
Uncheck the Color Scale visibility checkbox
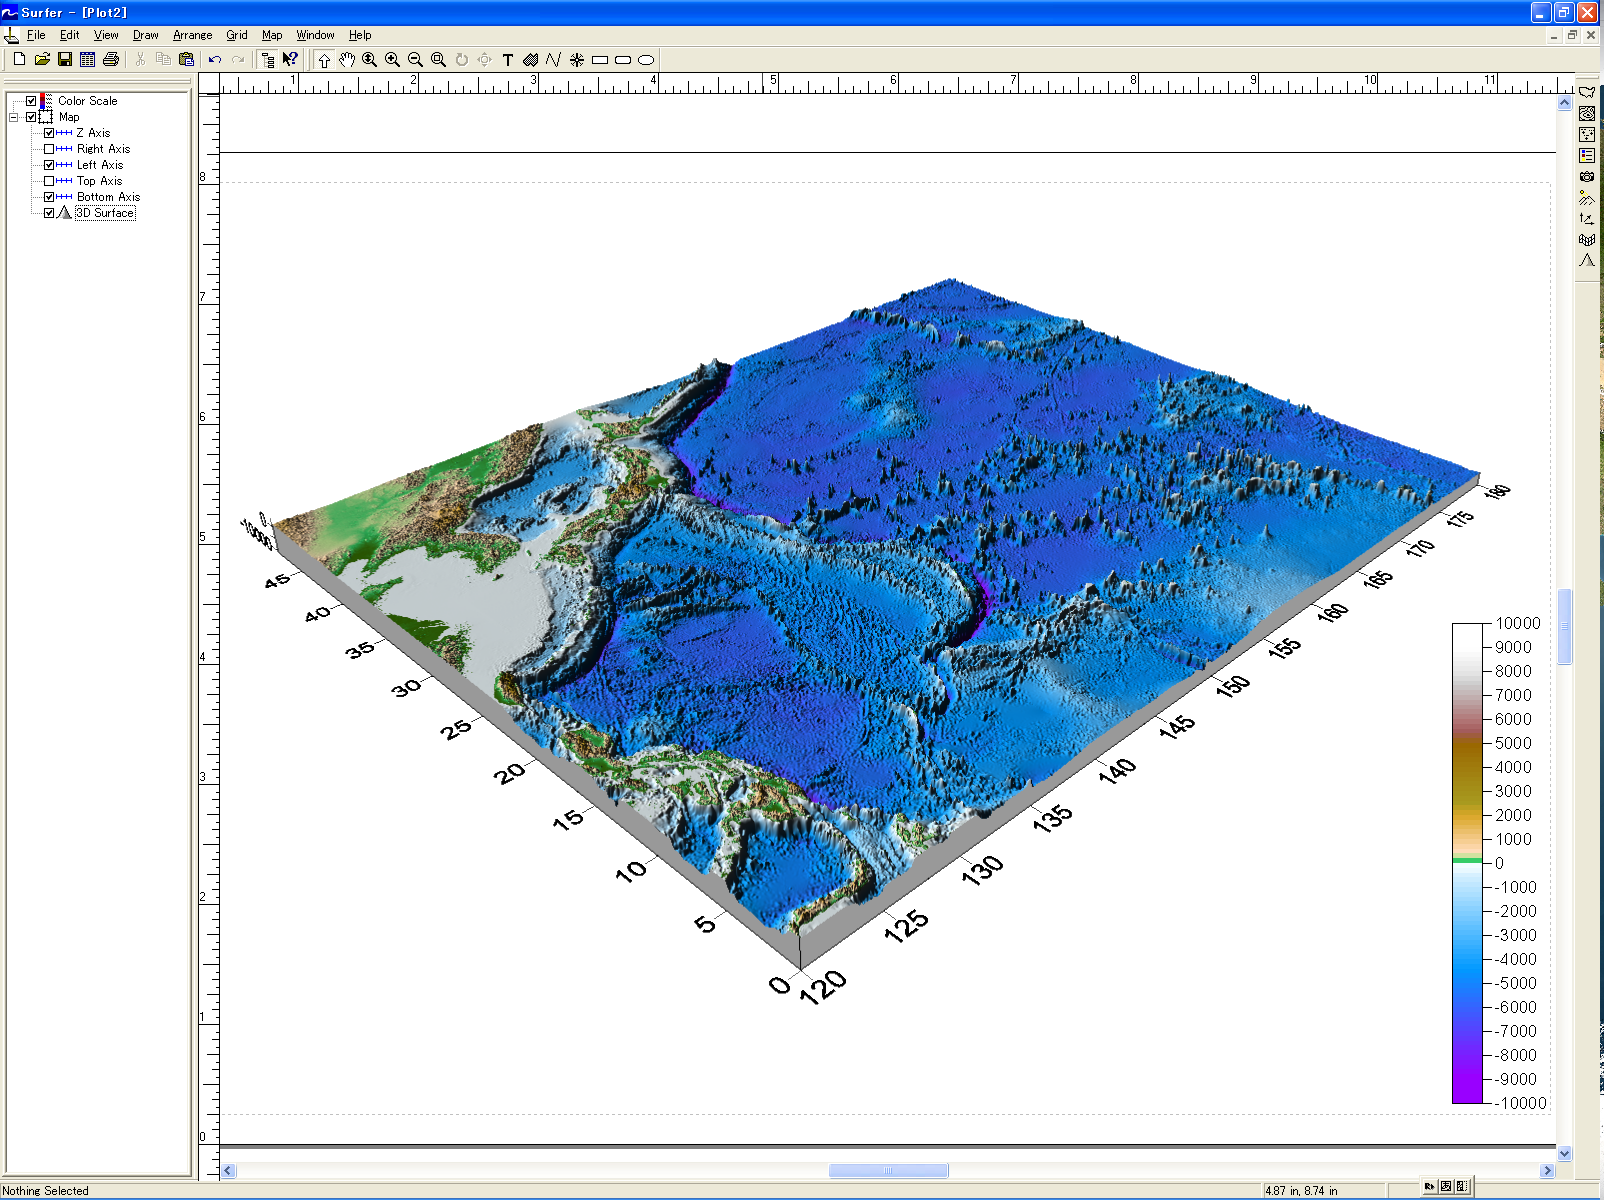point(31,101)
